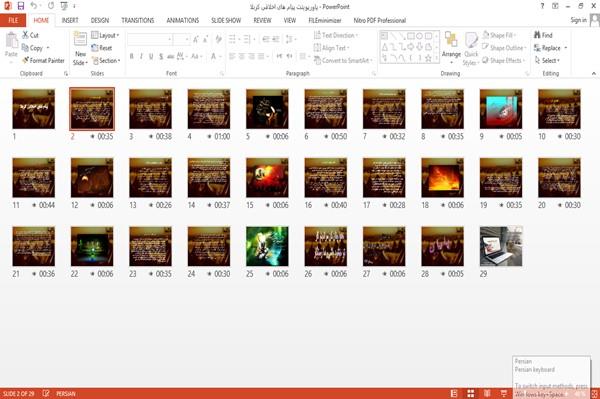Image resolution: width=600 pixels, height=399 pixels.
Task: Switch to the INSERT tab
Action: pos(70,20)
